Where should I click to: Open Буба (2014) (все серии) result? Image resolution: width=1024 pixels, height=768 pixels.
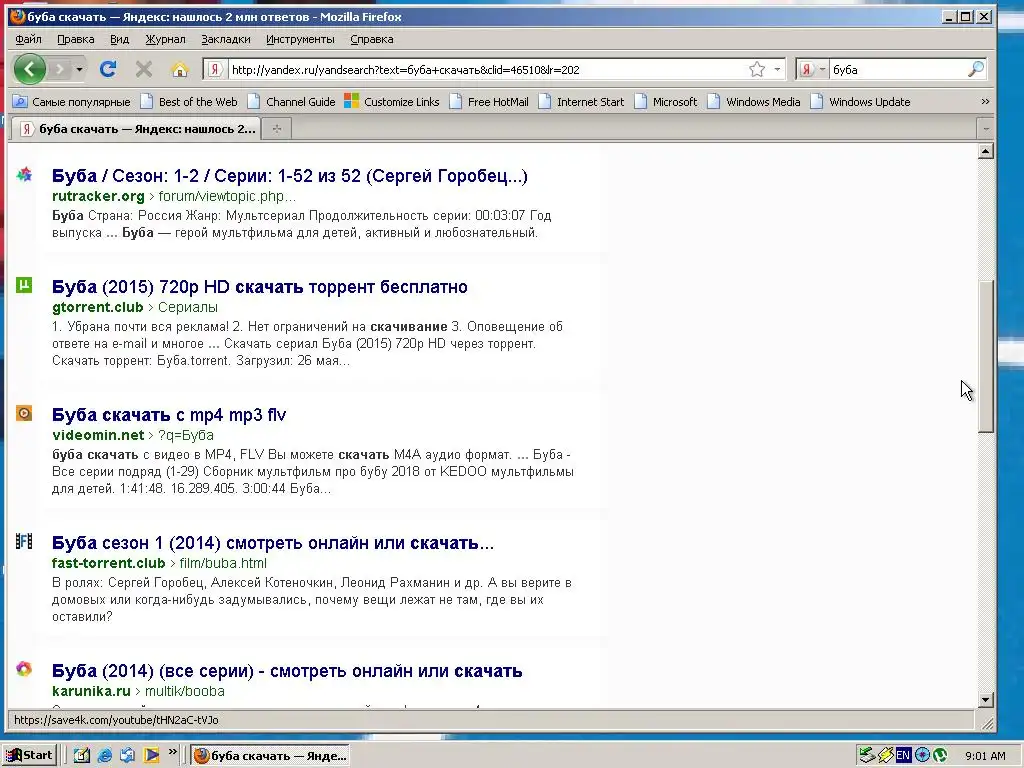coord(287,671)
